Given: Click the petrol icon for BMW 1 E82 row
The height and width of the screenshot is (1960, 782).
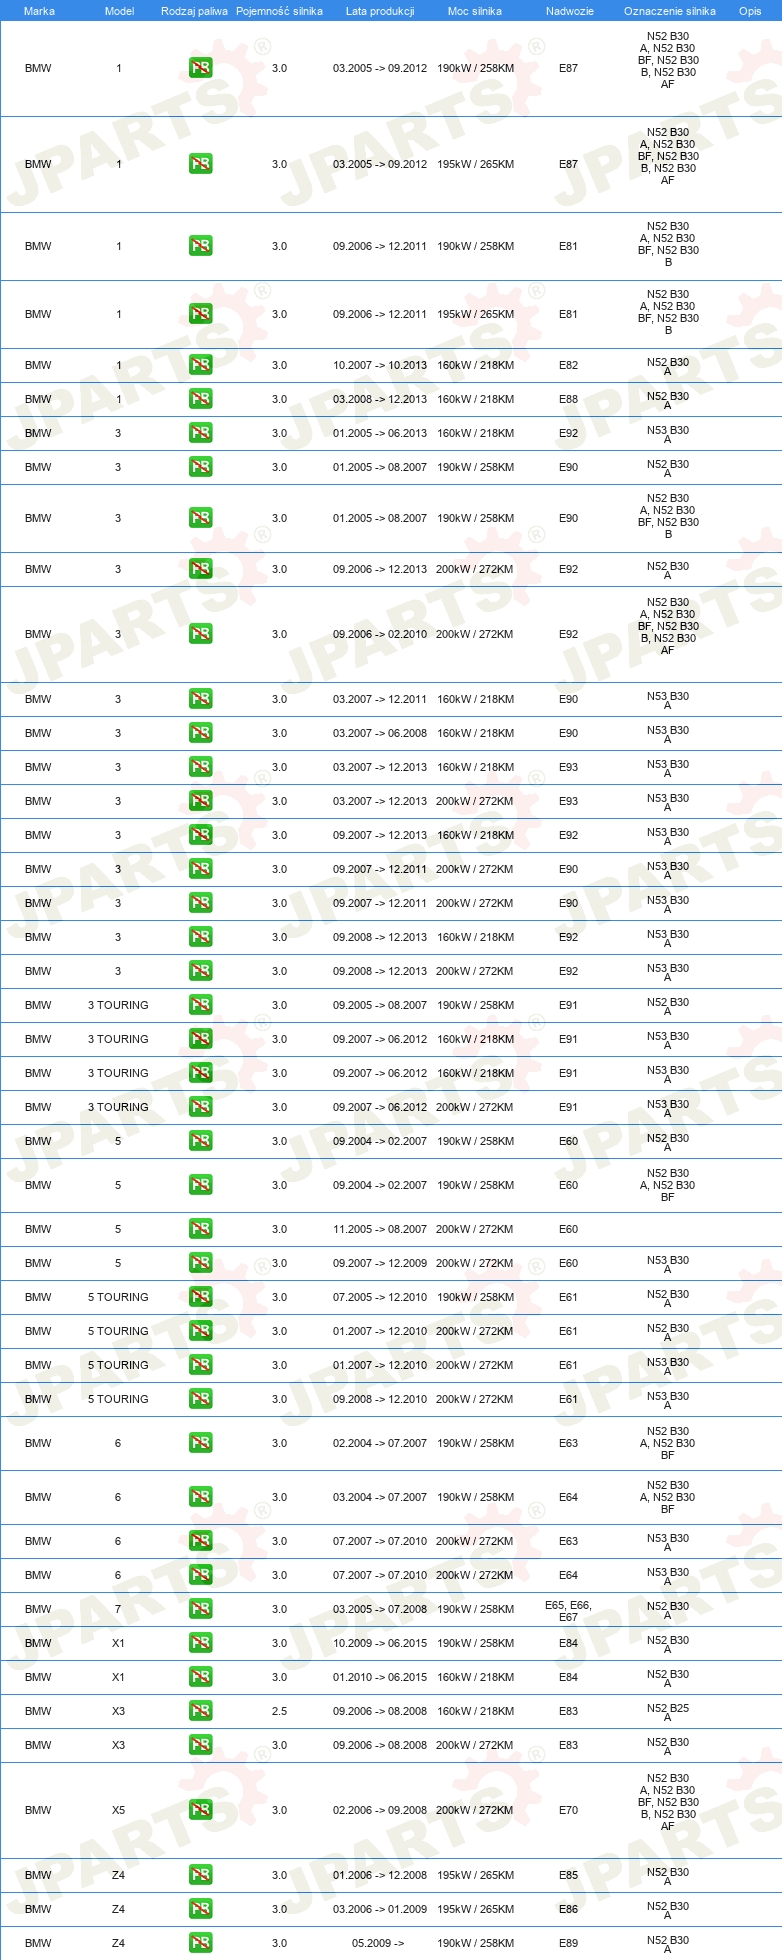Looking at the screenshot, I should click(x=200, y=365).
